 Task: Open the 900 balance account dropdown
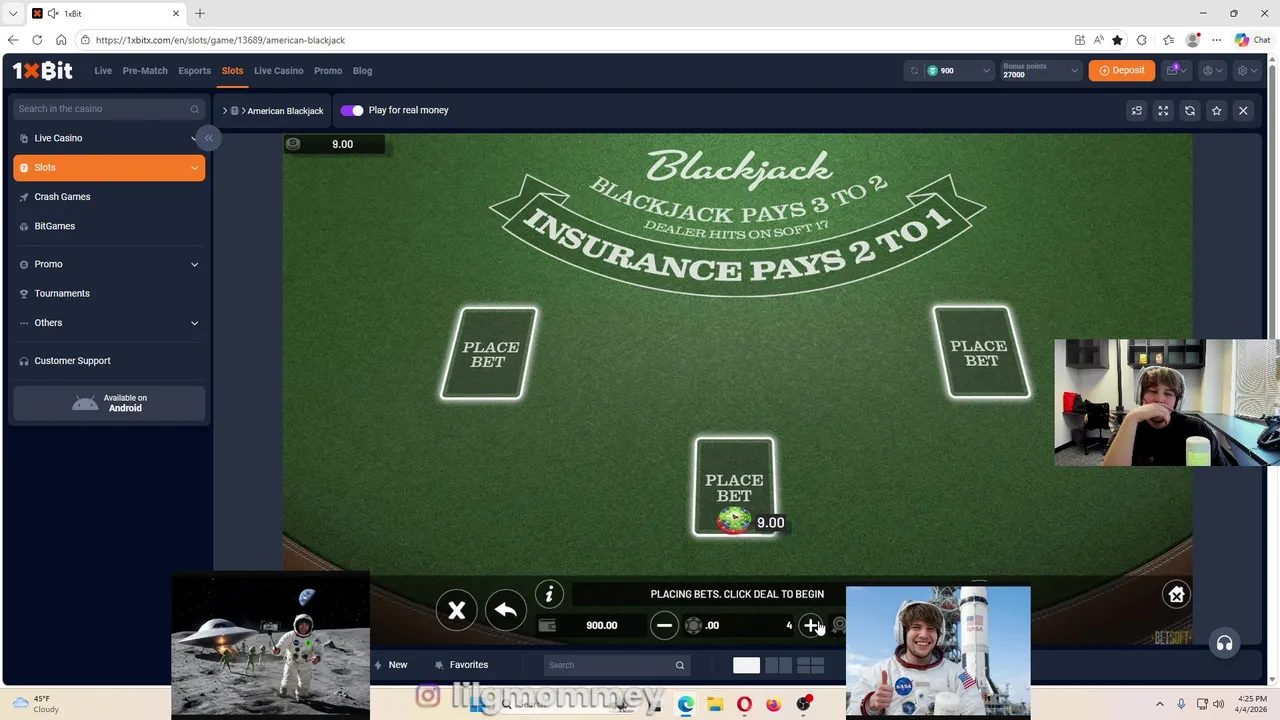pyautogui.click(x=958, y=71)
